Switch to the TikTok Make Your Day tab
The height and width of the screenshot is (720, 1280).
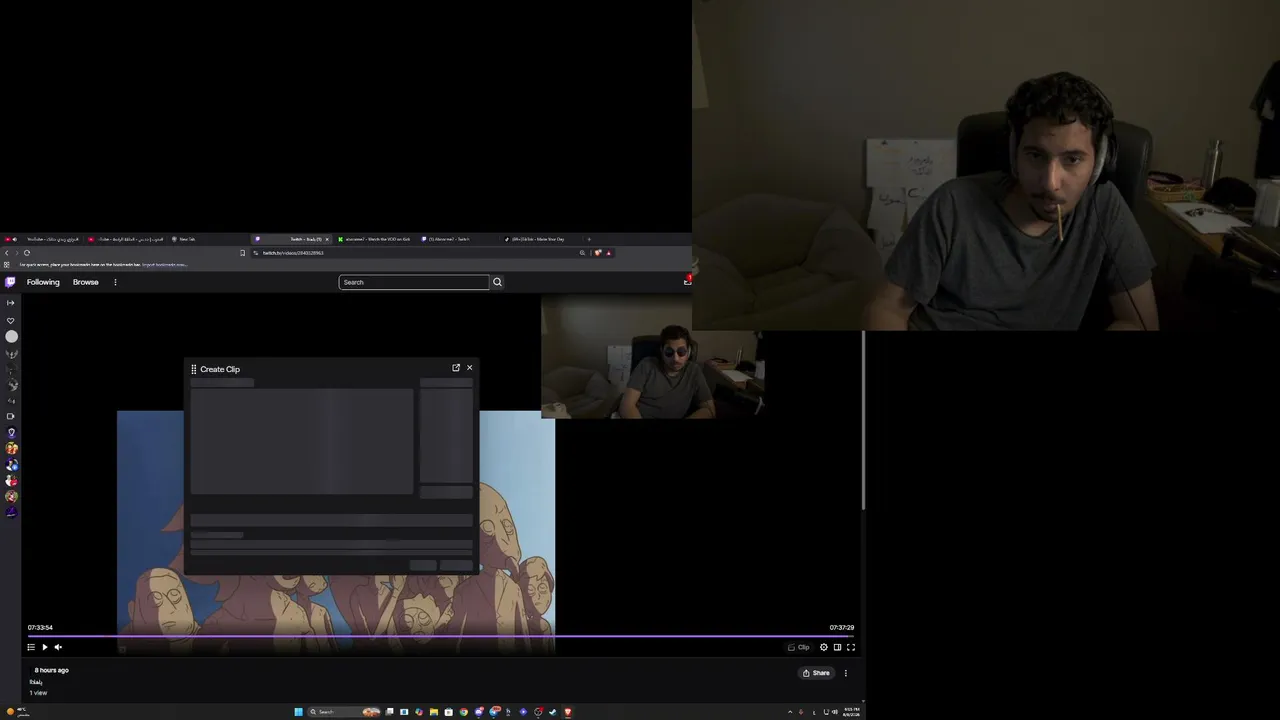tap(541, 239)
